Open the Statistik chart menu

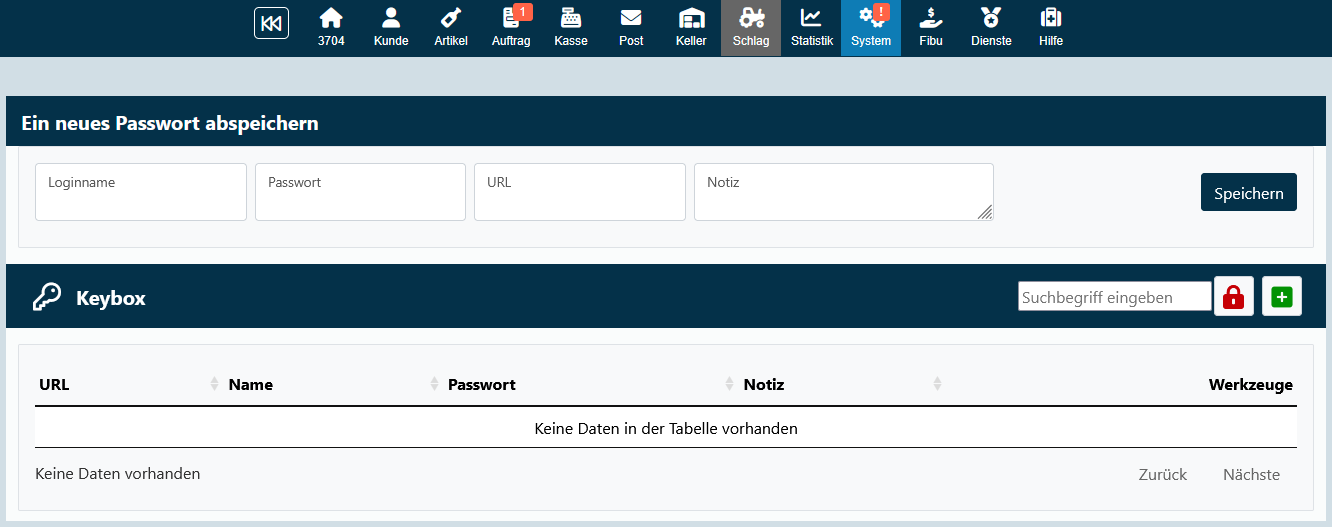(811, 27)
